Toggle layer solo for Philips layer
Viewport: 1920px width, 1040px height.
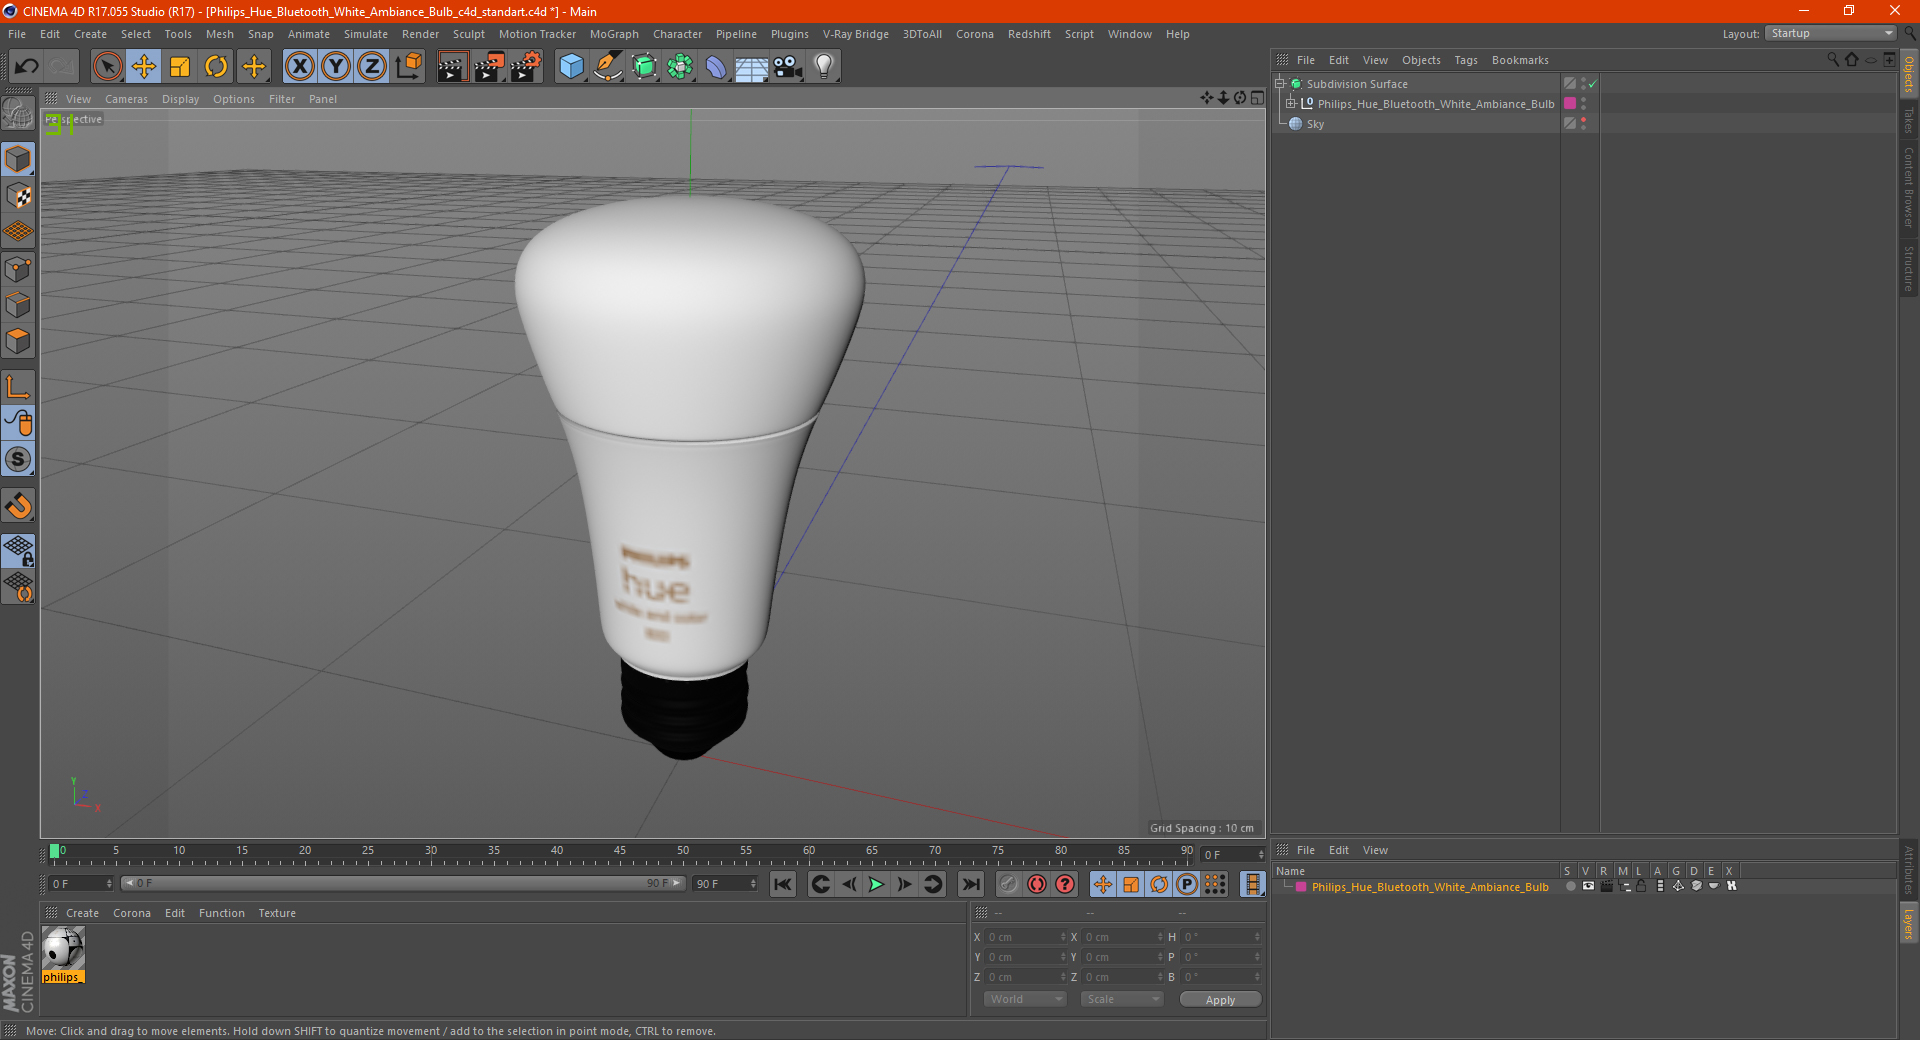point(1570,886)
